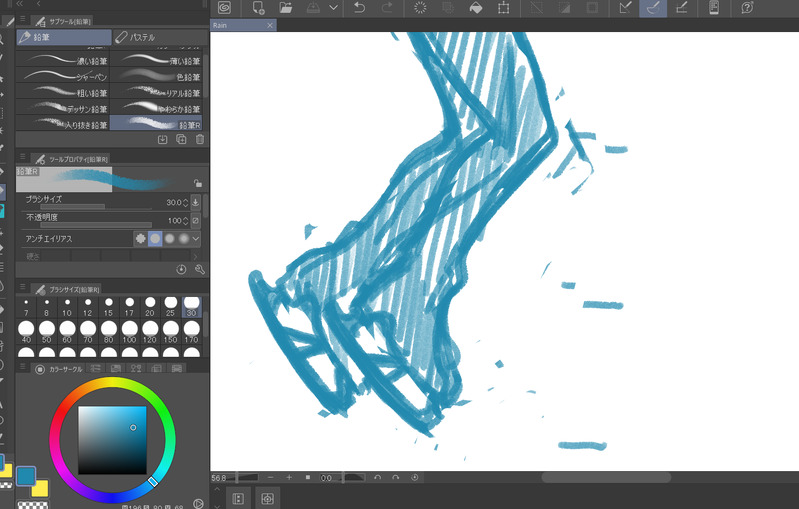Viewport: 799px width, 509px height.
Task: Clear outside selection icon in toolbar
Action: coord(448,8)
